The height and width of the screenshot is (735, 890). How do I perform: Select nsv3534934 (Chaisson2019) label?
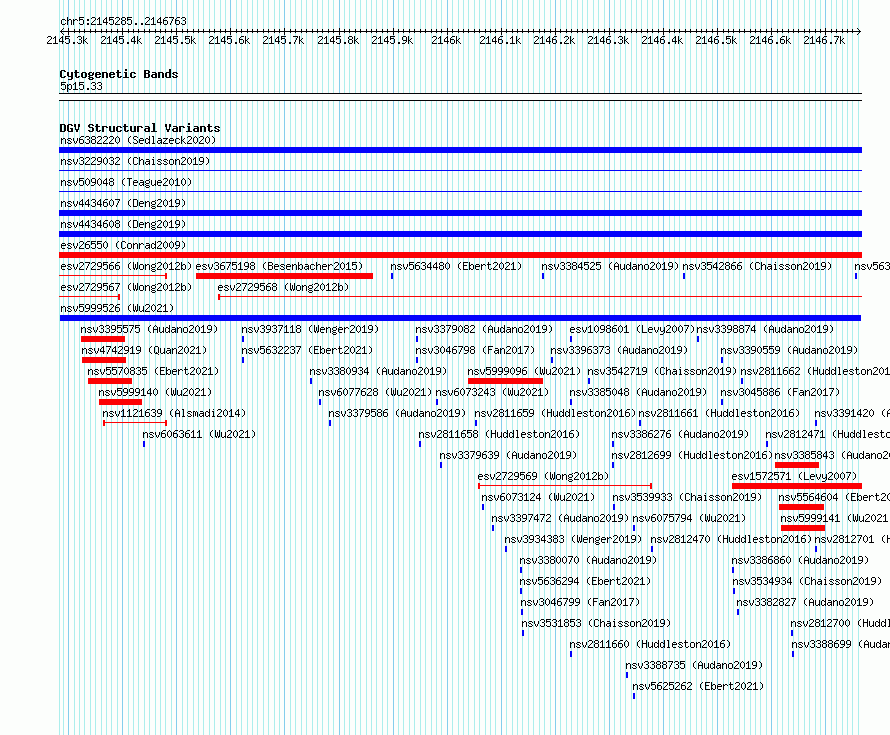coord(808,581)
